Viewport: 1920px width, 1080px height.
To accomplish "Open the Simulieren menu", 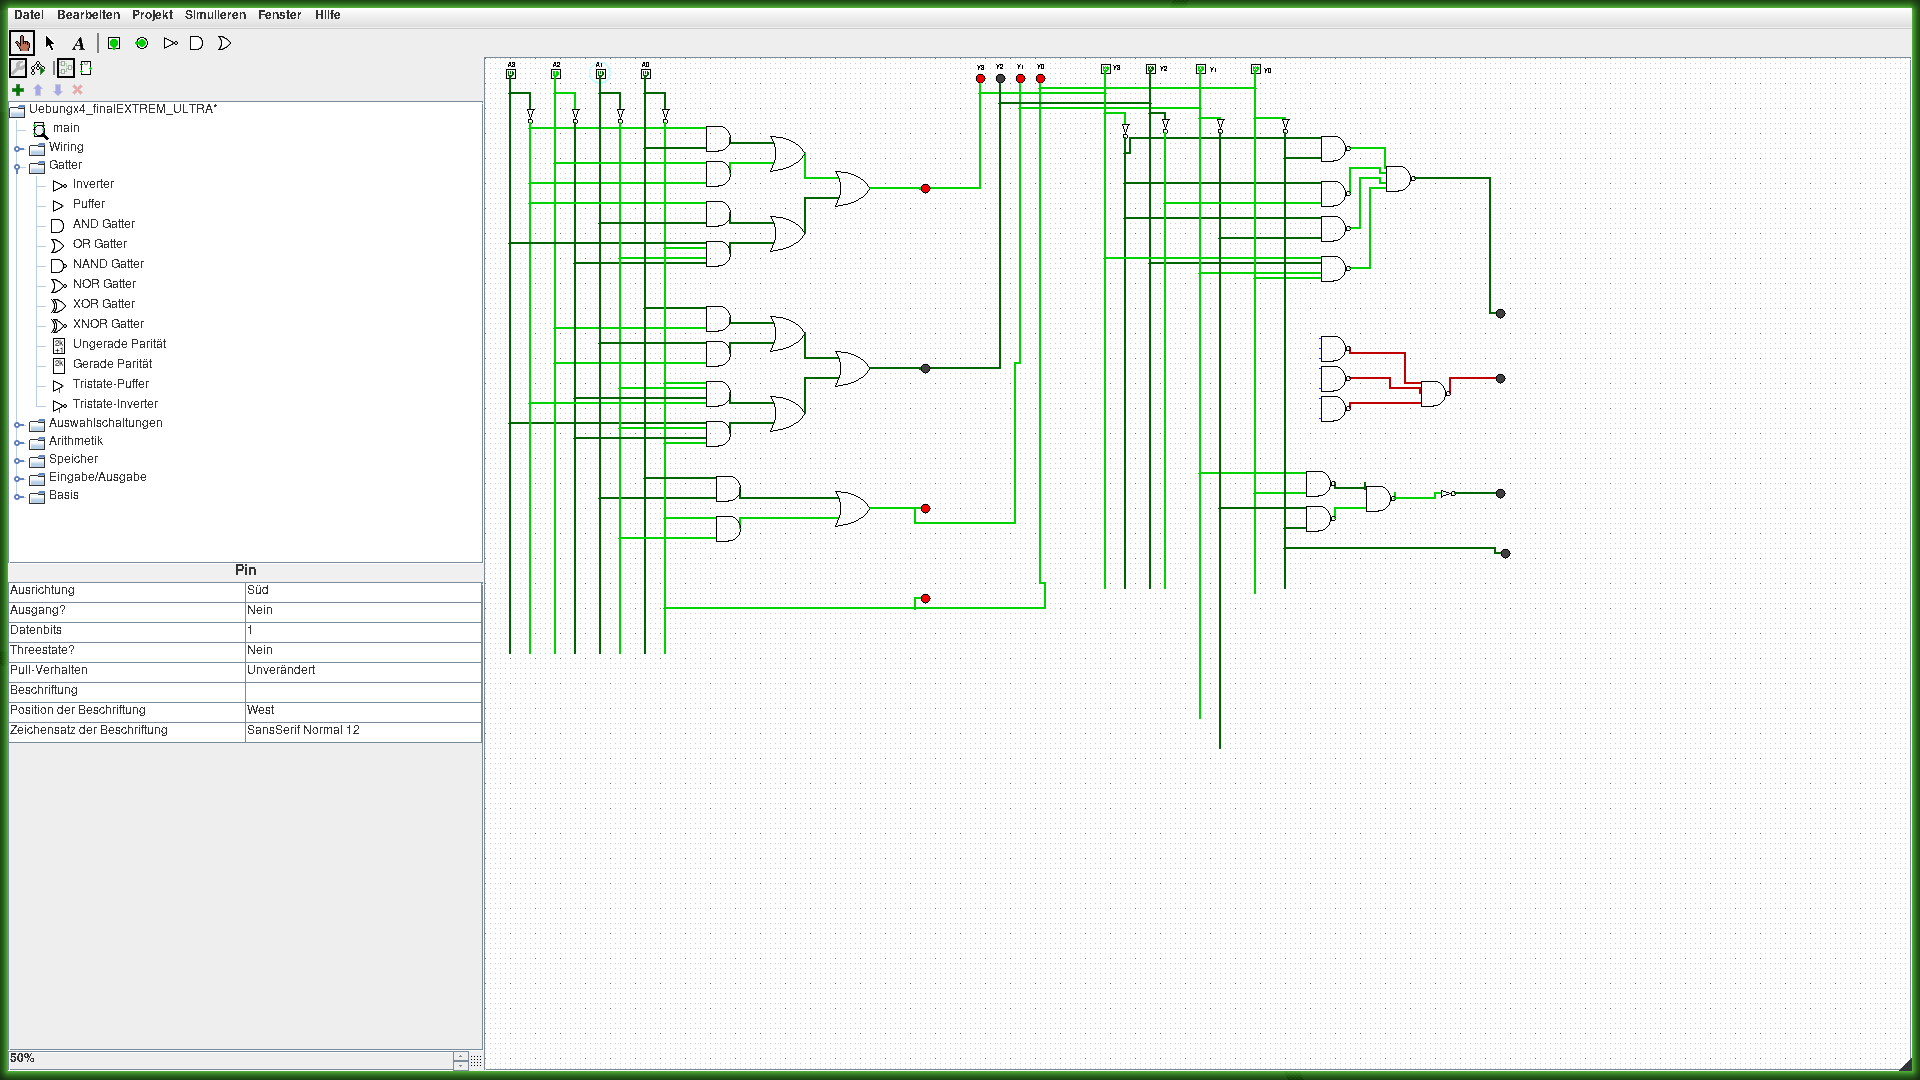I will click(x=215, y=15).
